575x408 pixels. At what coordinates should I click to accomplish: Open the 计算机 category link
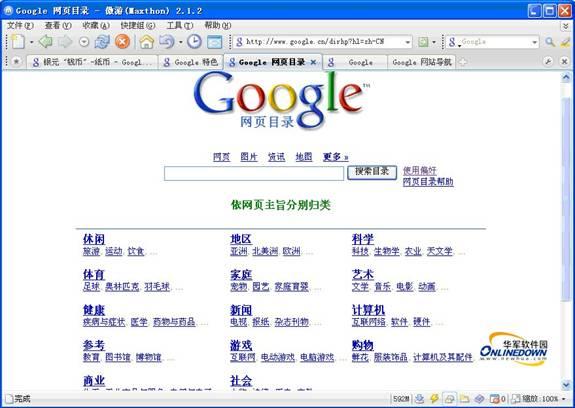(x=368, y=310)
